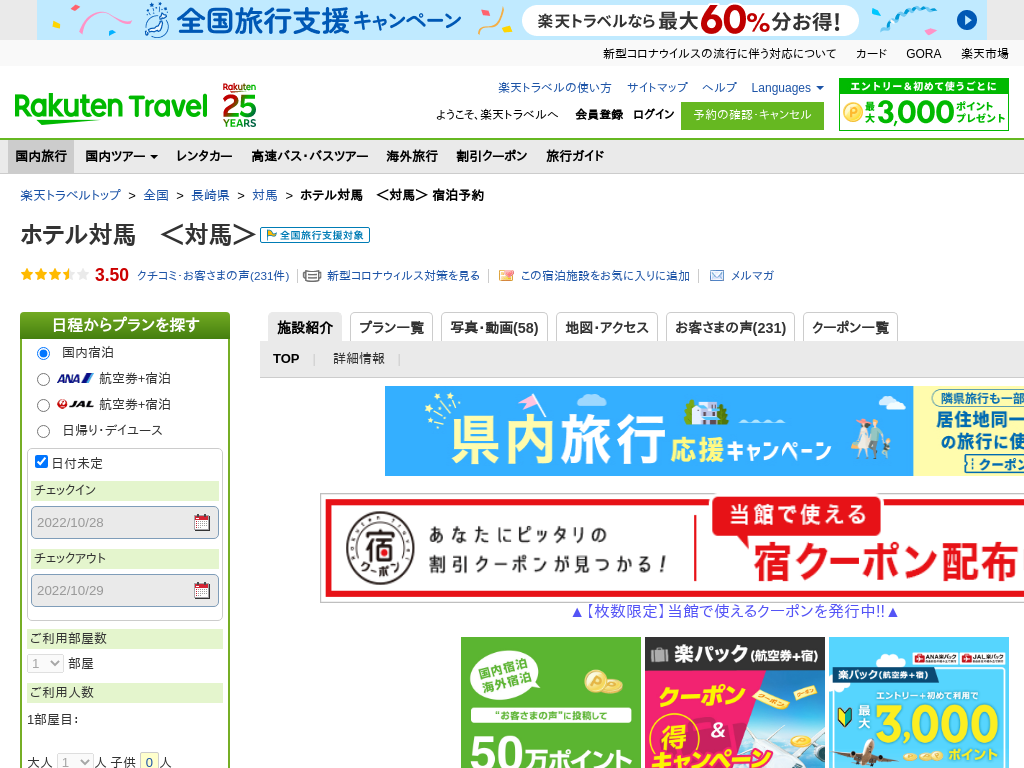This screenshot has width=1024, height=768.
Task: Open the 旅行ガイド navigation item
Action: coord(575,156)
